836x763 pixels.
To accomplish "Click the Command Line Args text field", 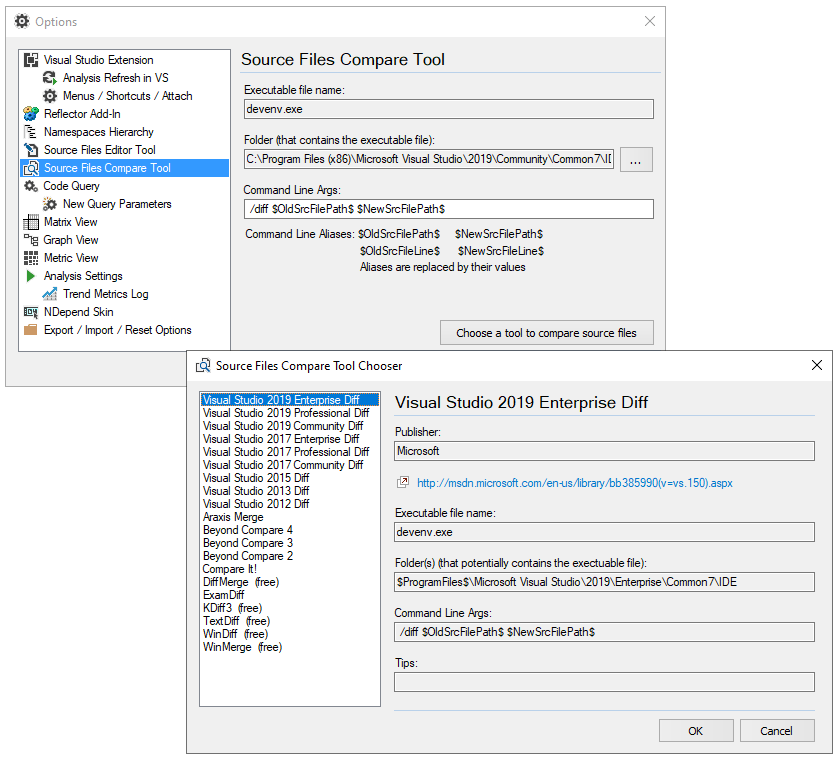I will pos(448,209).
